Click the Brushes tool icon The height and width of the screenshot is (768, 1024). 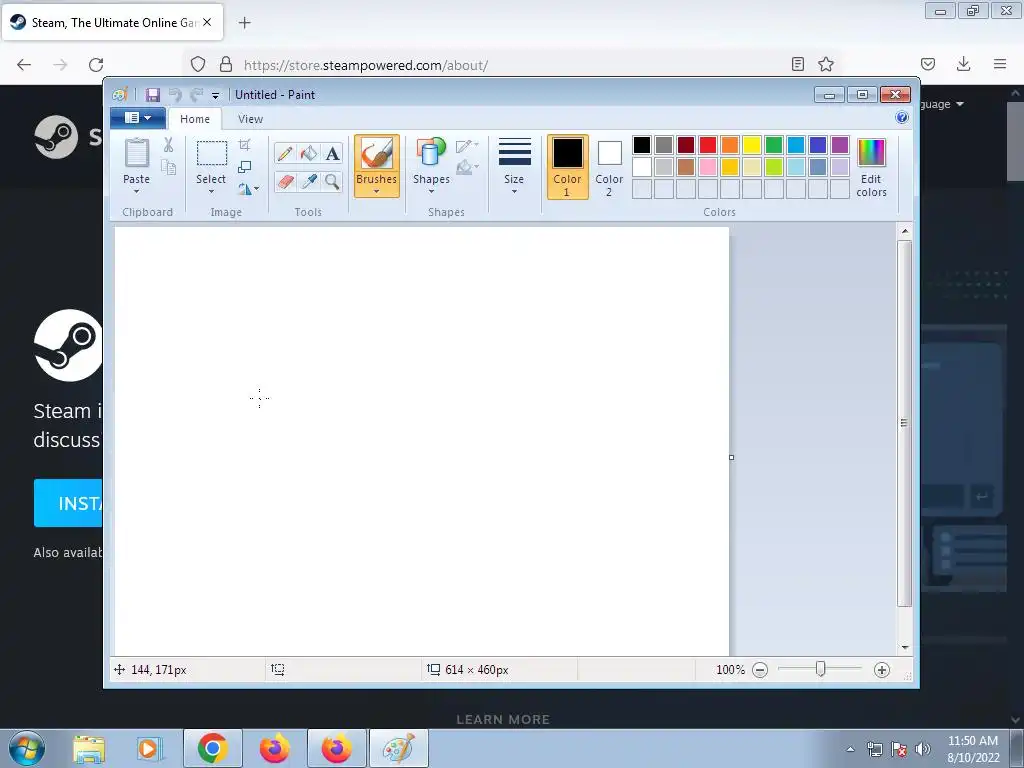pyautogui.click(x=377, y=154)
